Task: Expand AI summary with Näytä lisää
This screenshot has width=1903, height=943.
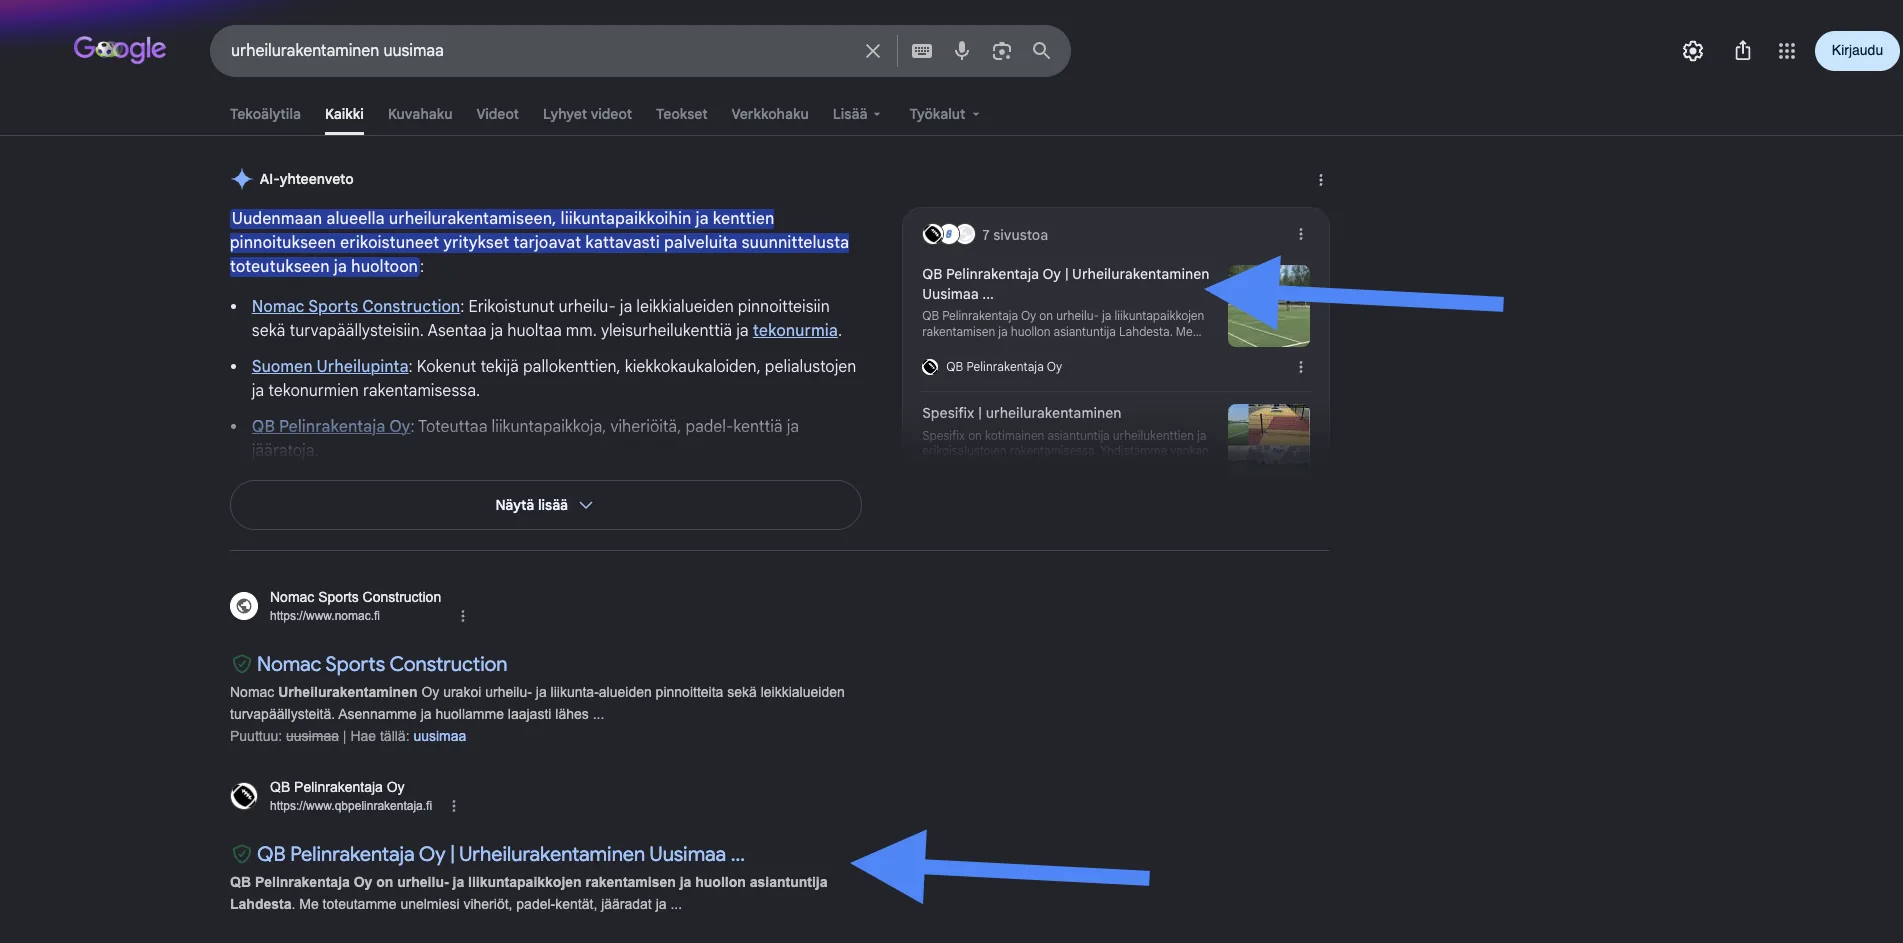Action: (x=545, y=505)
